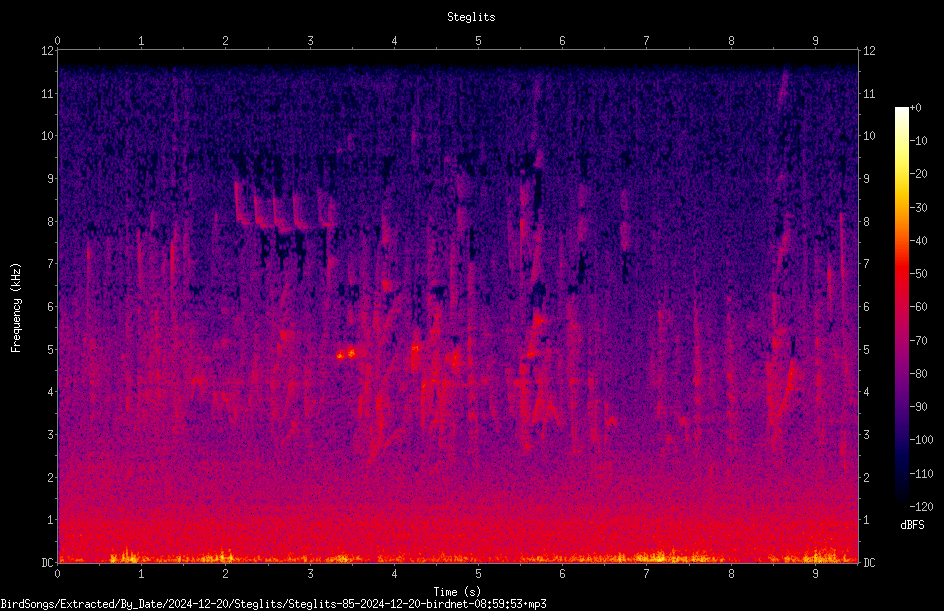
Task: Click the 5 second tick on the bottom axis
Action: 478,574
